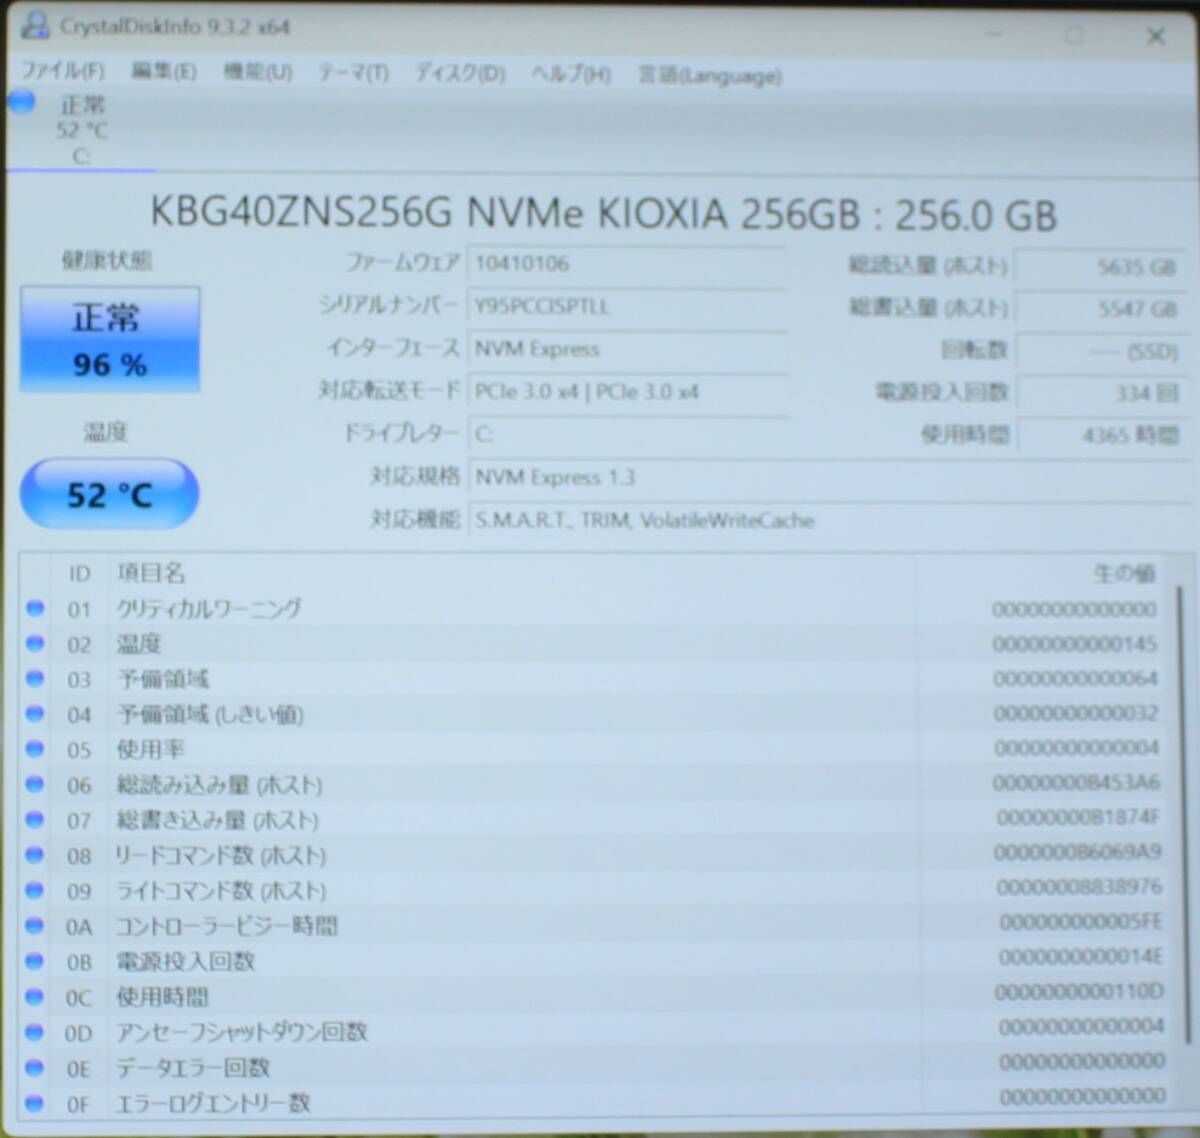Image resolution: width=1200 pixels, height=1138 pixels.
Task: Click the status dot for ID 0C row
Action: [x=35, y=997]
